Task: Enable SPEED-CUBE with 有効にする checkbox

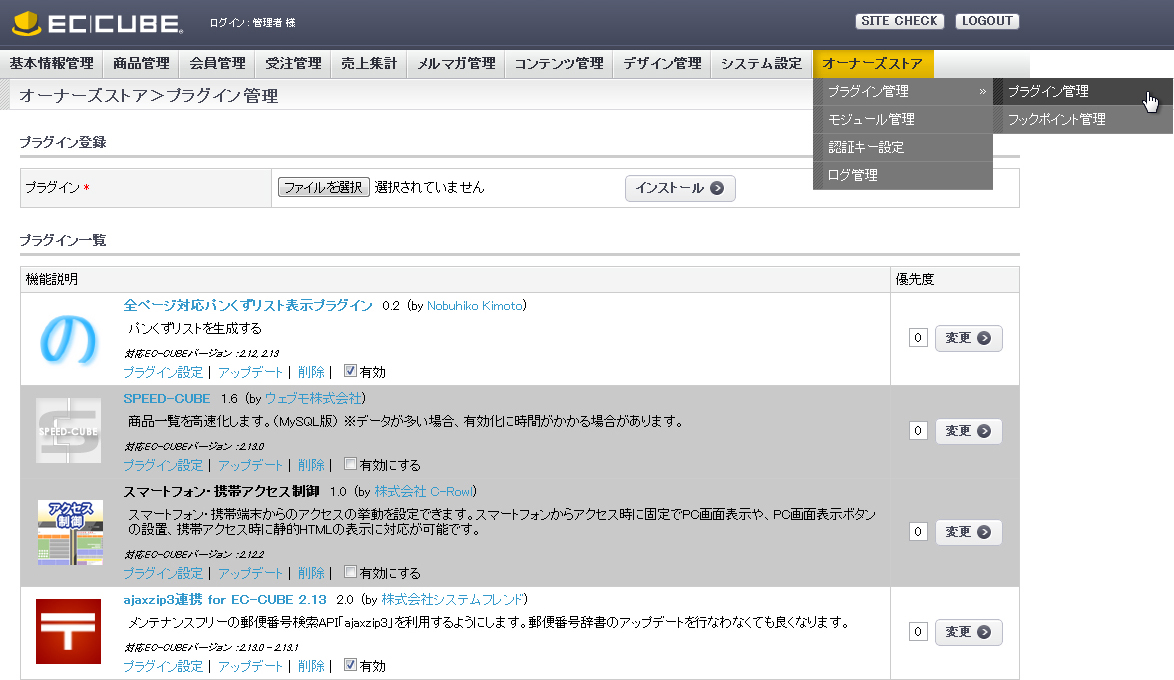Action: [350, 465]
